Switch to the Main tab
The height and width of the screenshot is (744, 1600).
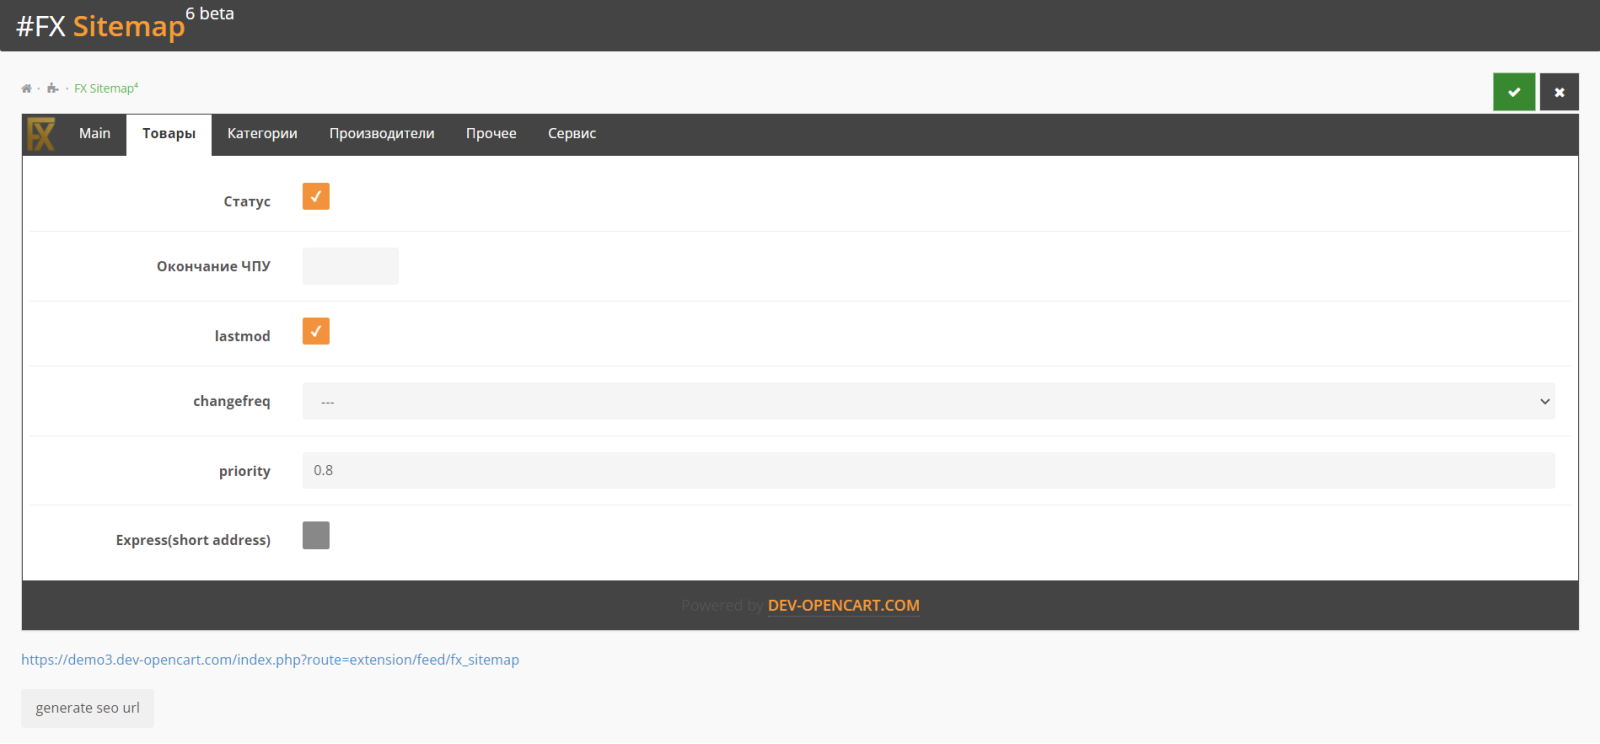click(95, 134)
